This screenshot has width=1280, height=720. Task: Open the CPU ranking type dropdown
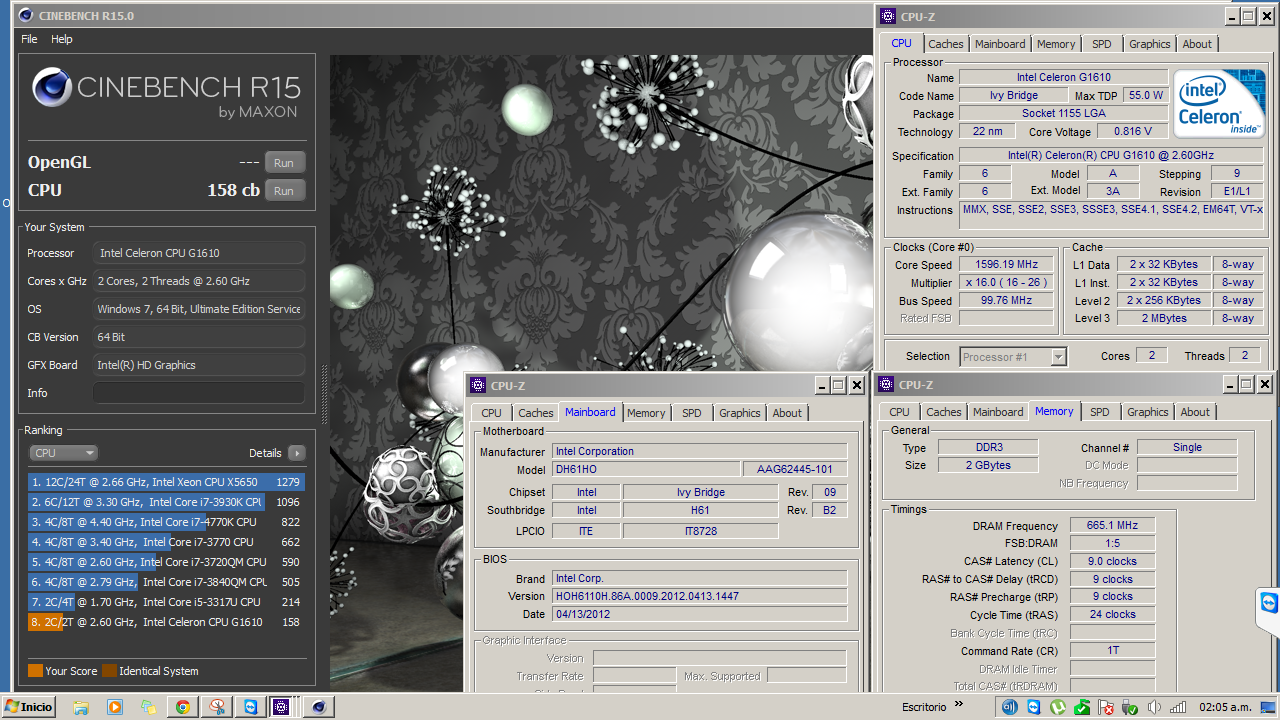pos(63,453)
